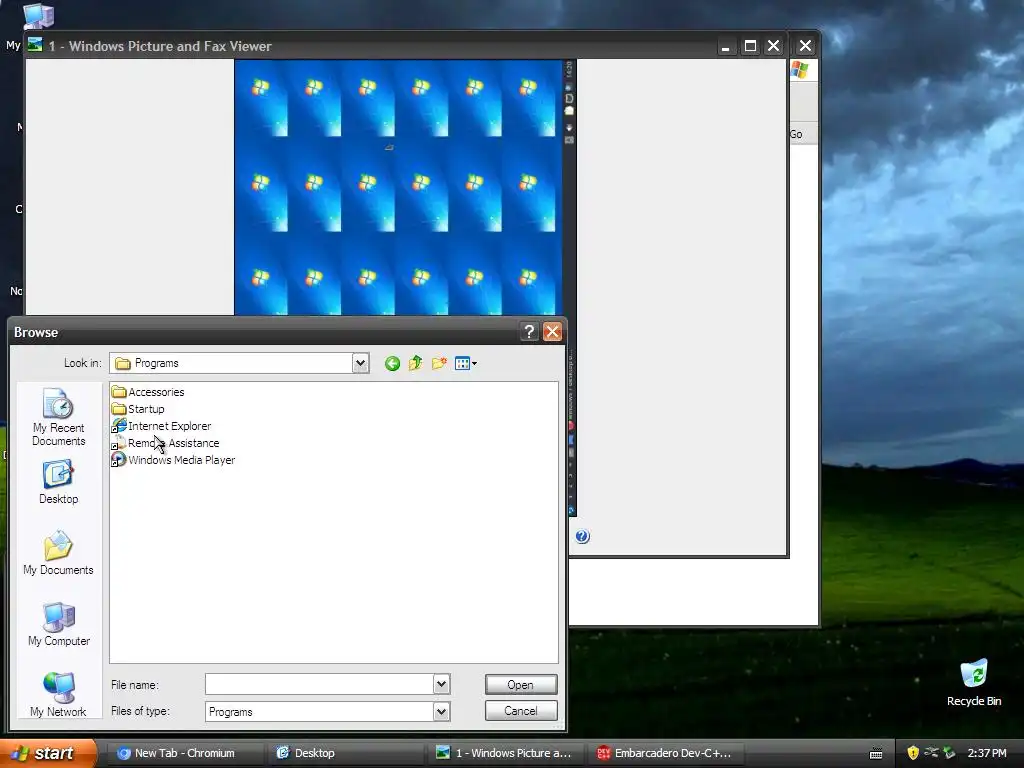Screen dimensions: 1024x768
Task: Switch to Windows Picture taskbar button
Action: coord(507,753)
